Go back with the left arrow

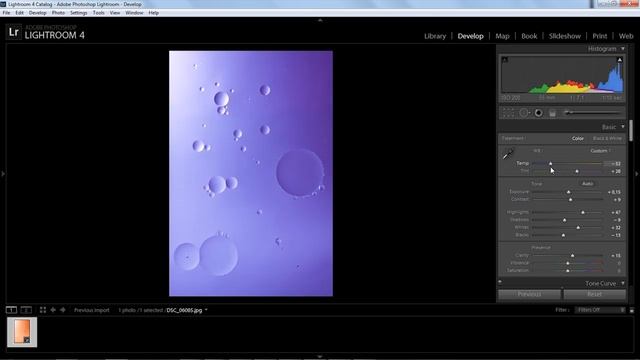pos(53,310)
